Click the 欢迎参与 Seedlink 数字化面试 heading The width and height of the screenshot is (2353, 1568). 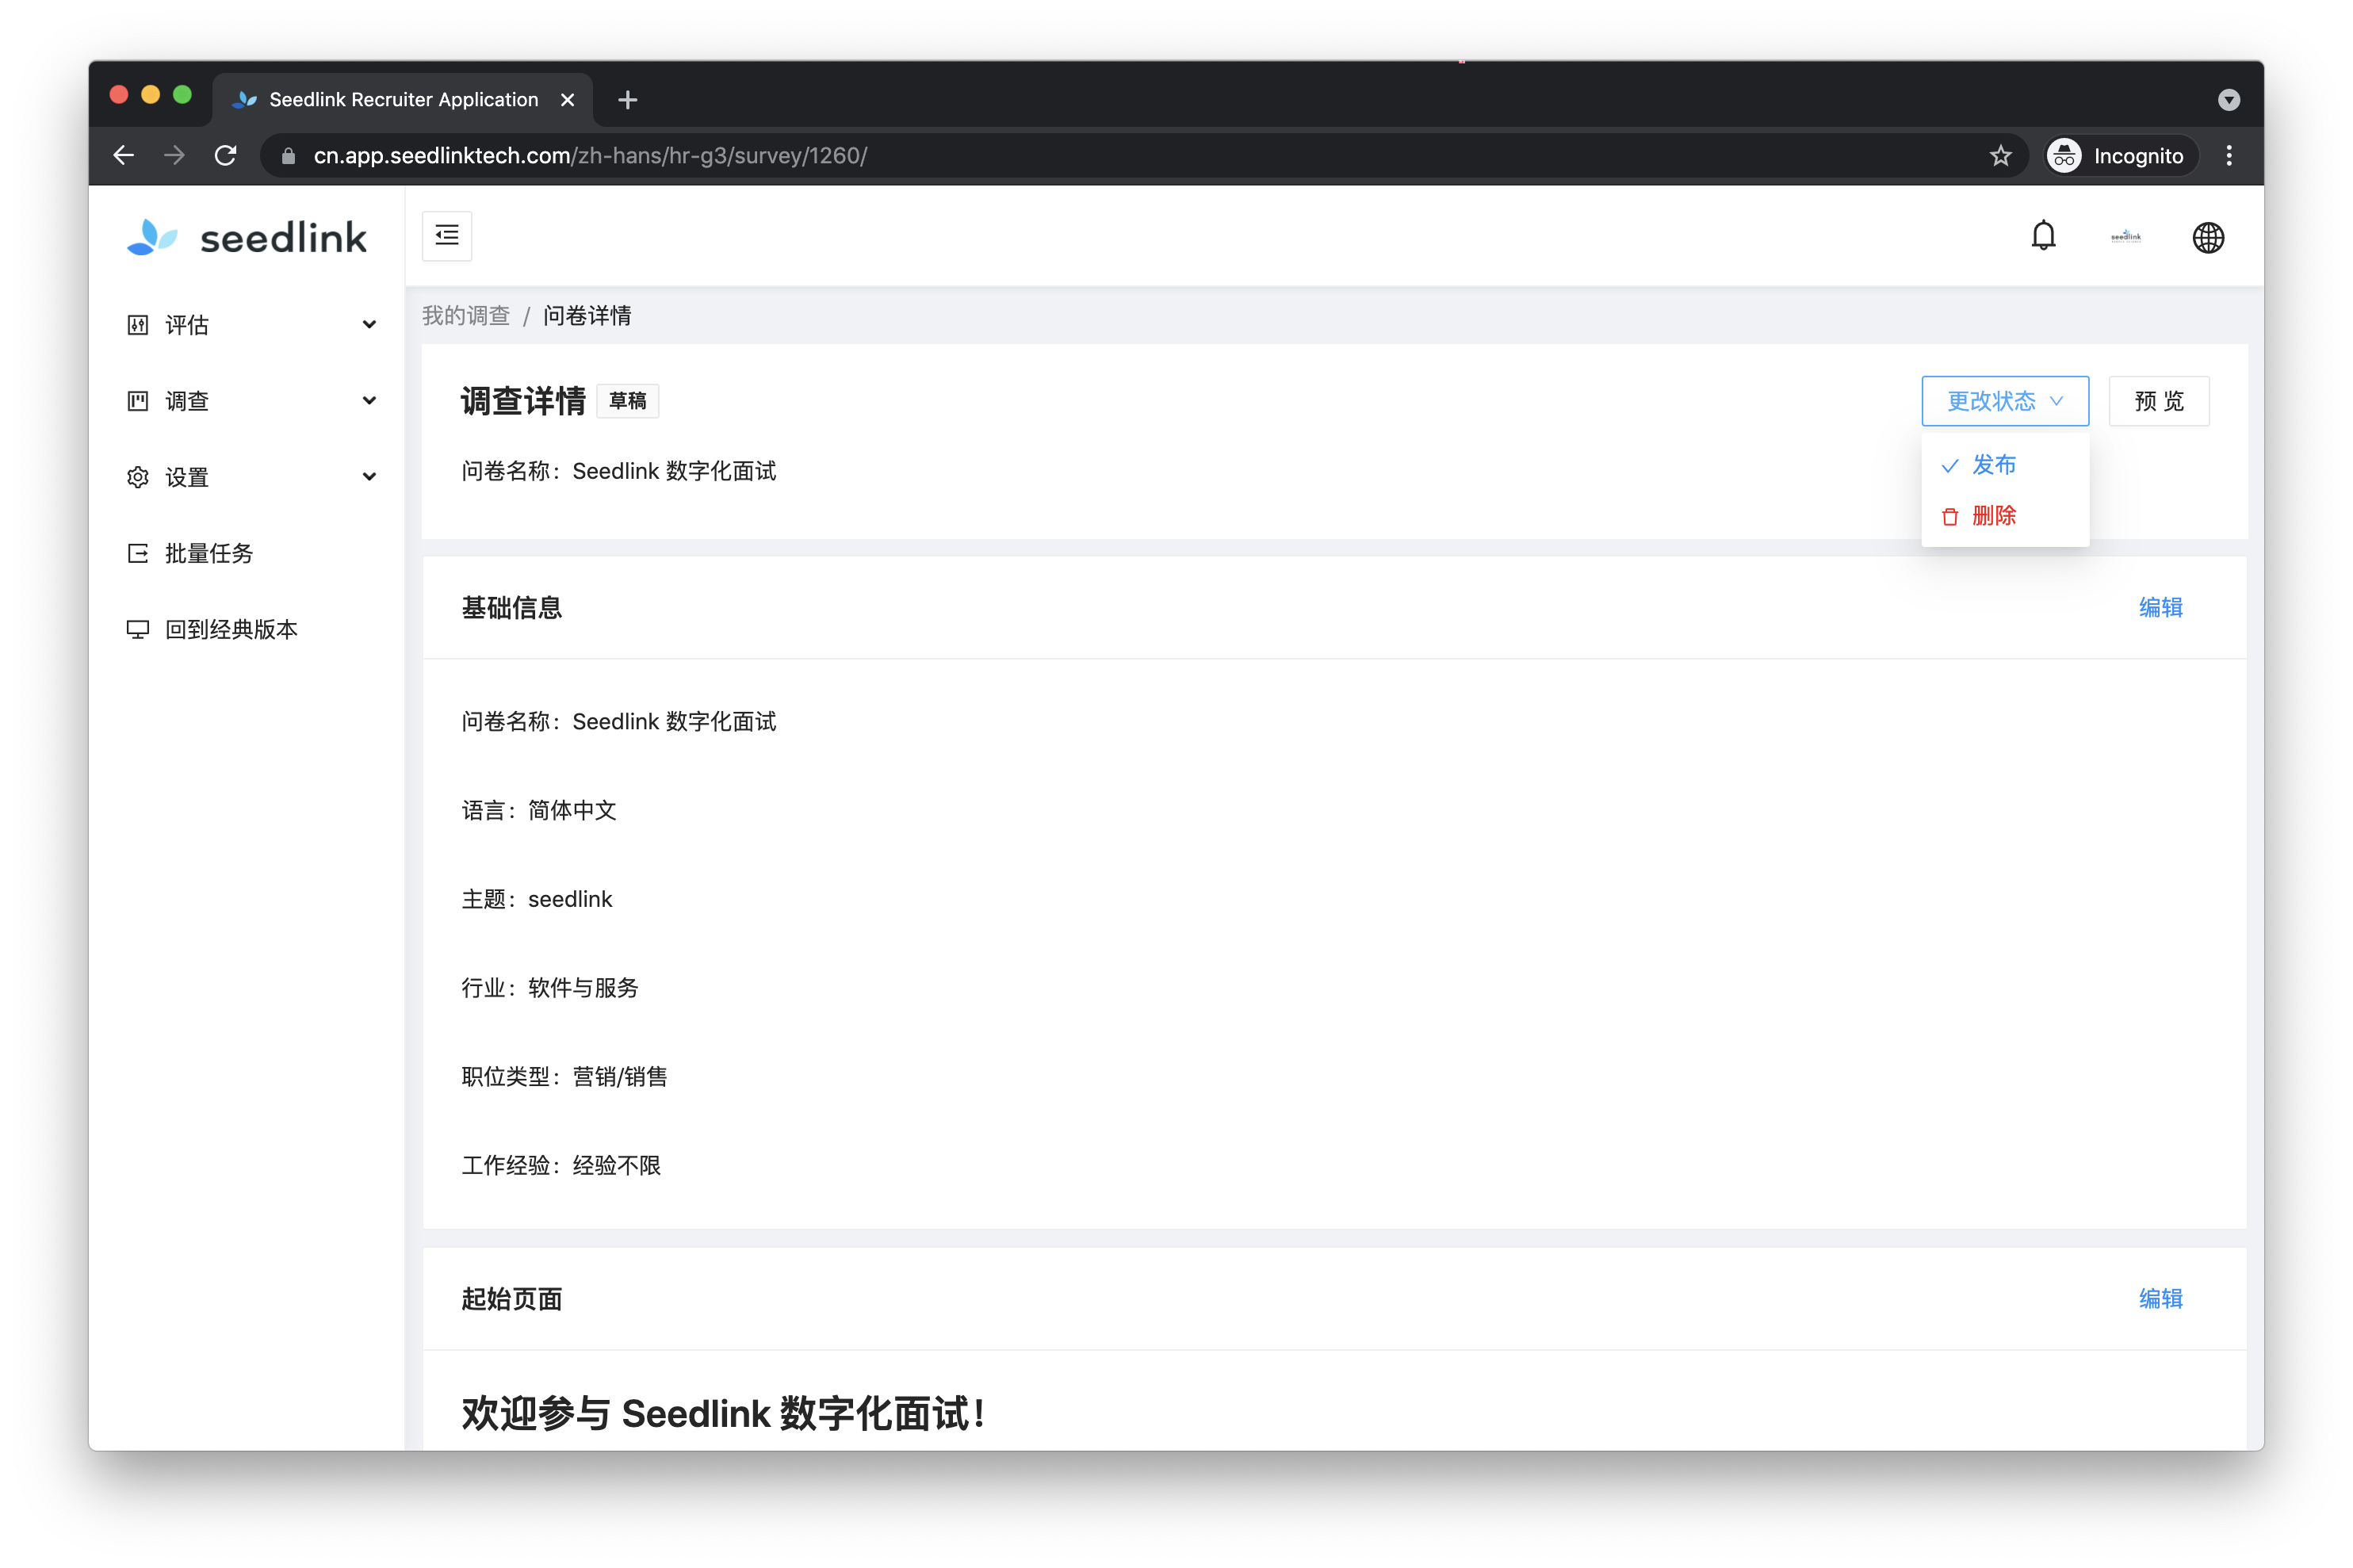click(x=724, y=1413)
